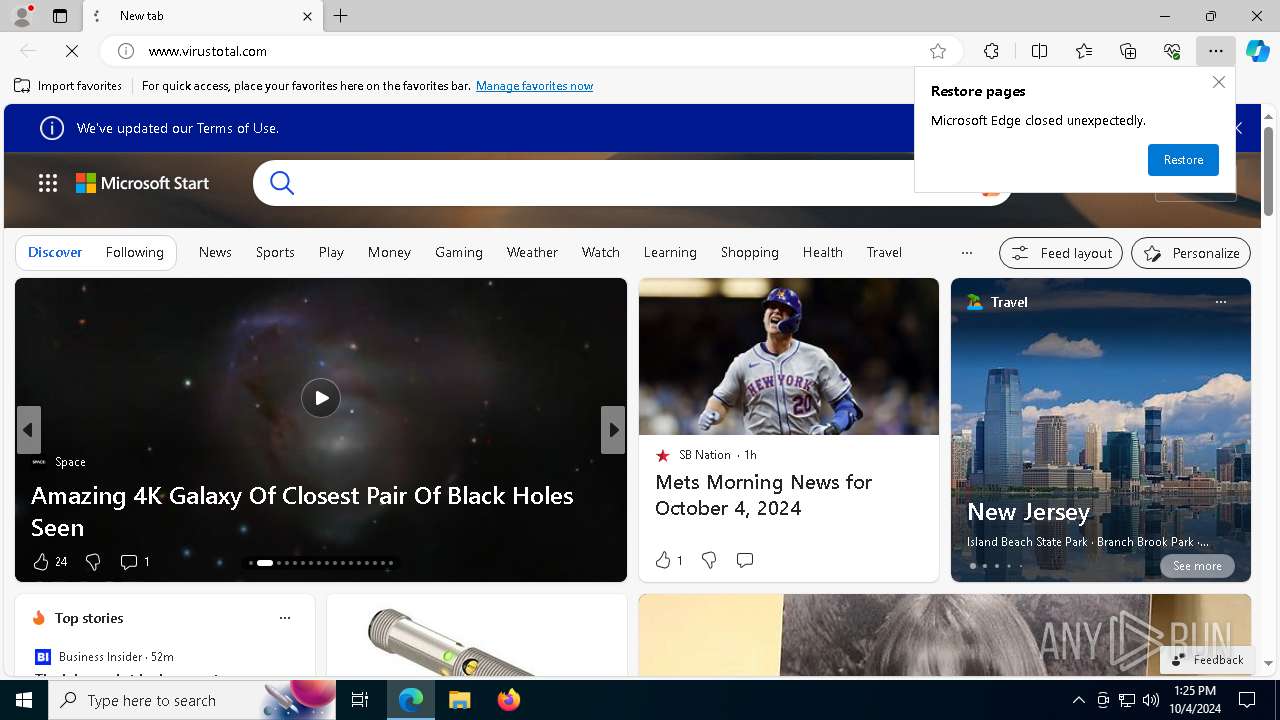1280x720 pixels.
Task: Open Microsoft app launcher grid
Action: 48,183
